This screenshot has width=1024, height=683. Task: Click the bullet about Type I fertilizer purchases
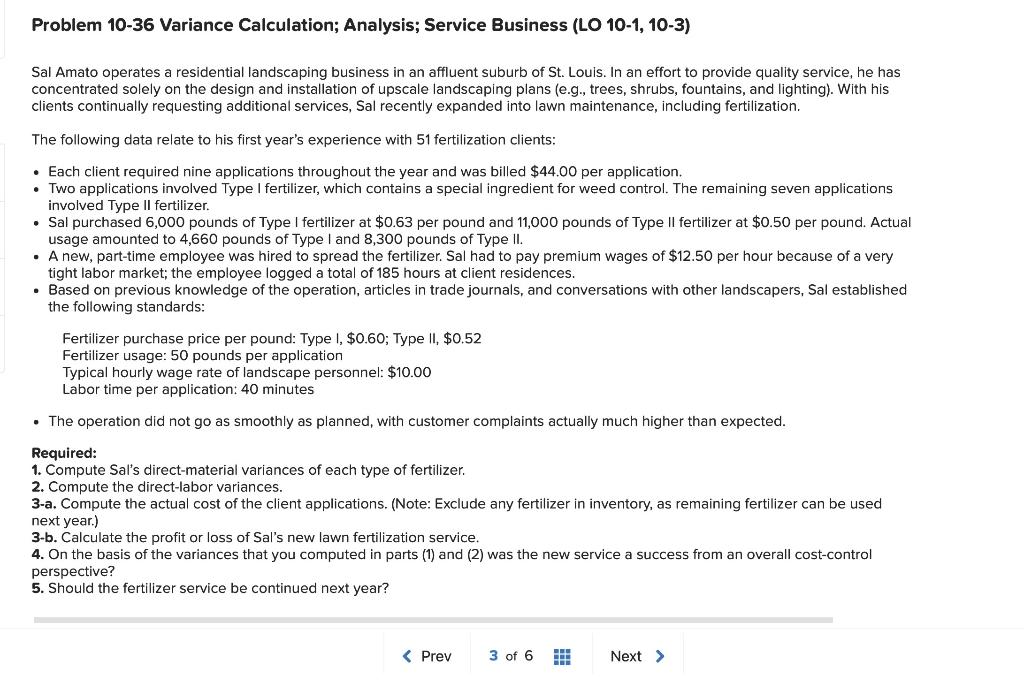480,231
